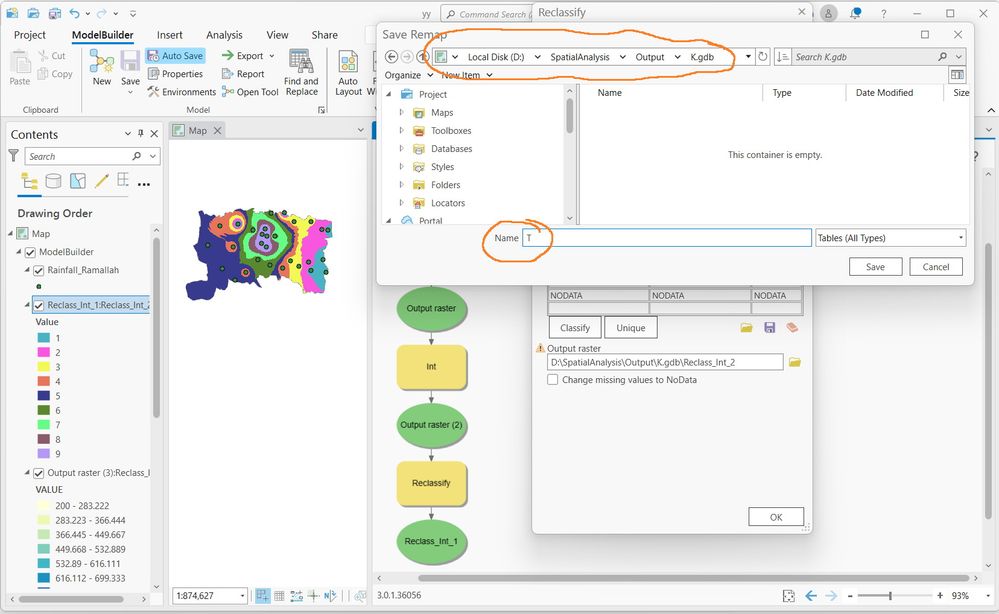Toggle Reclass_Int_1 layer checkbox
Viewport: 999px width, 614px height.
[x=38, y=305]
